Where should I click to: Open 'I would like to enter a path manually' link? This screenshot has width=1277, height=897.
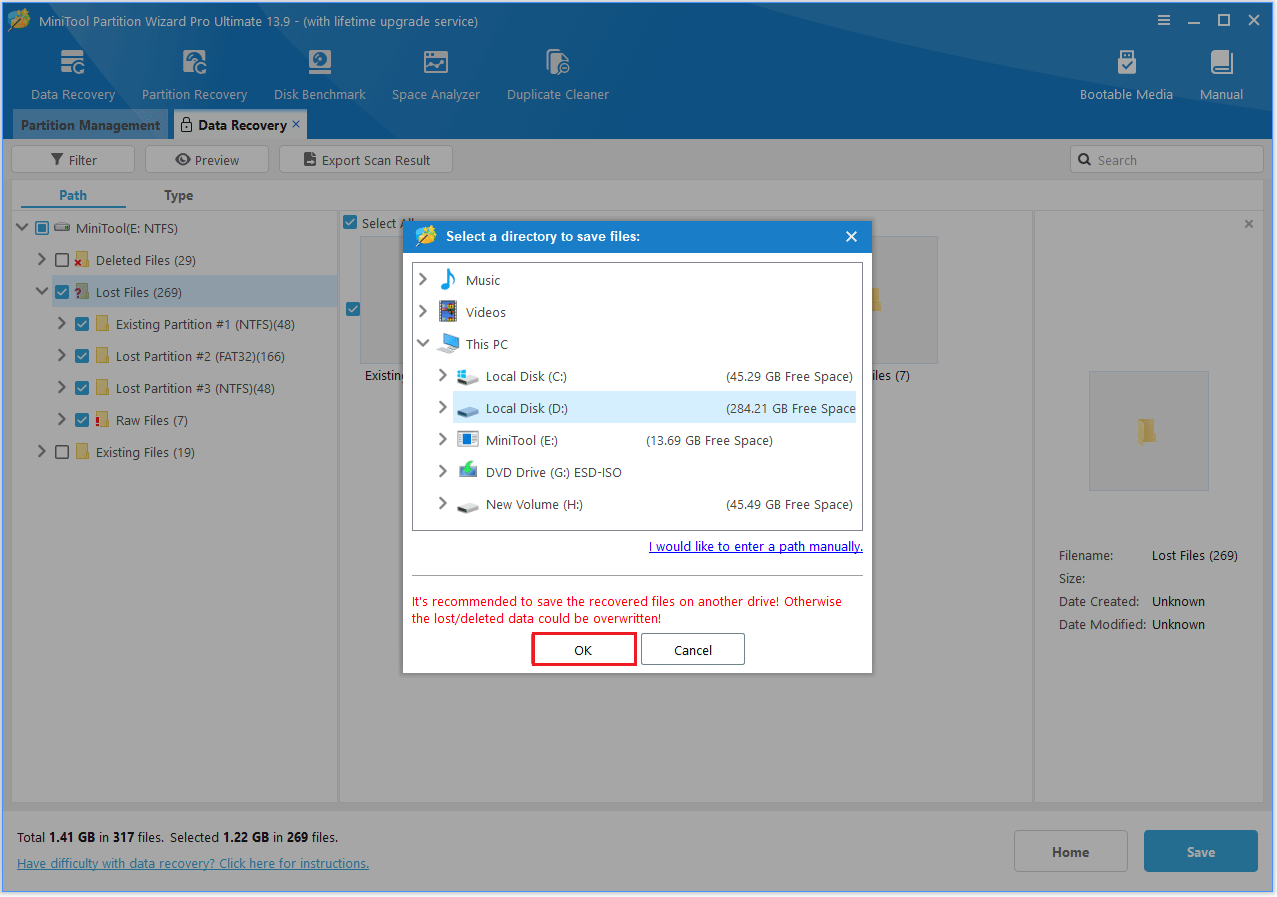pos(756,546)
